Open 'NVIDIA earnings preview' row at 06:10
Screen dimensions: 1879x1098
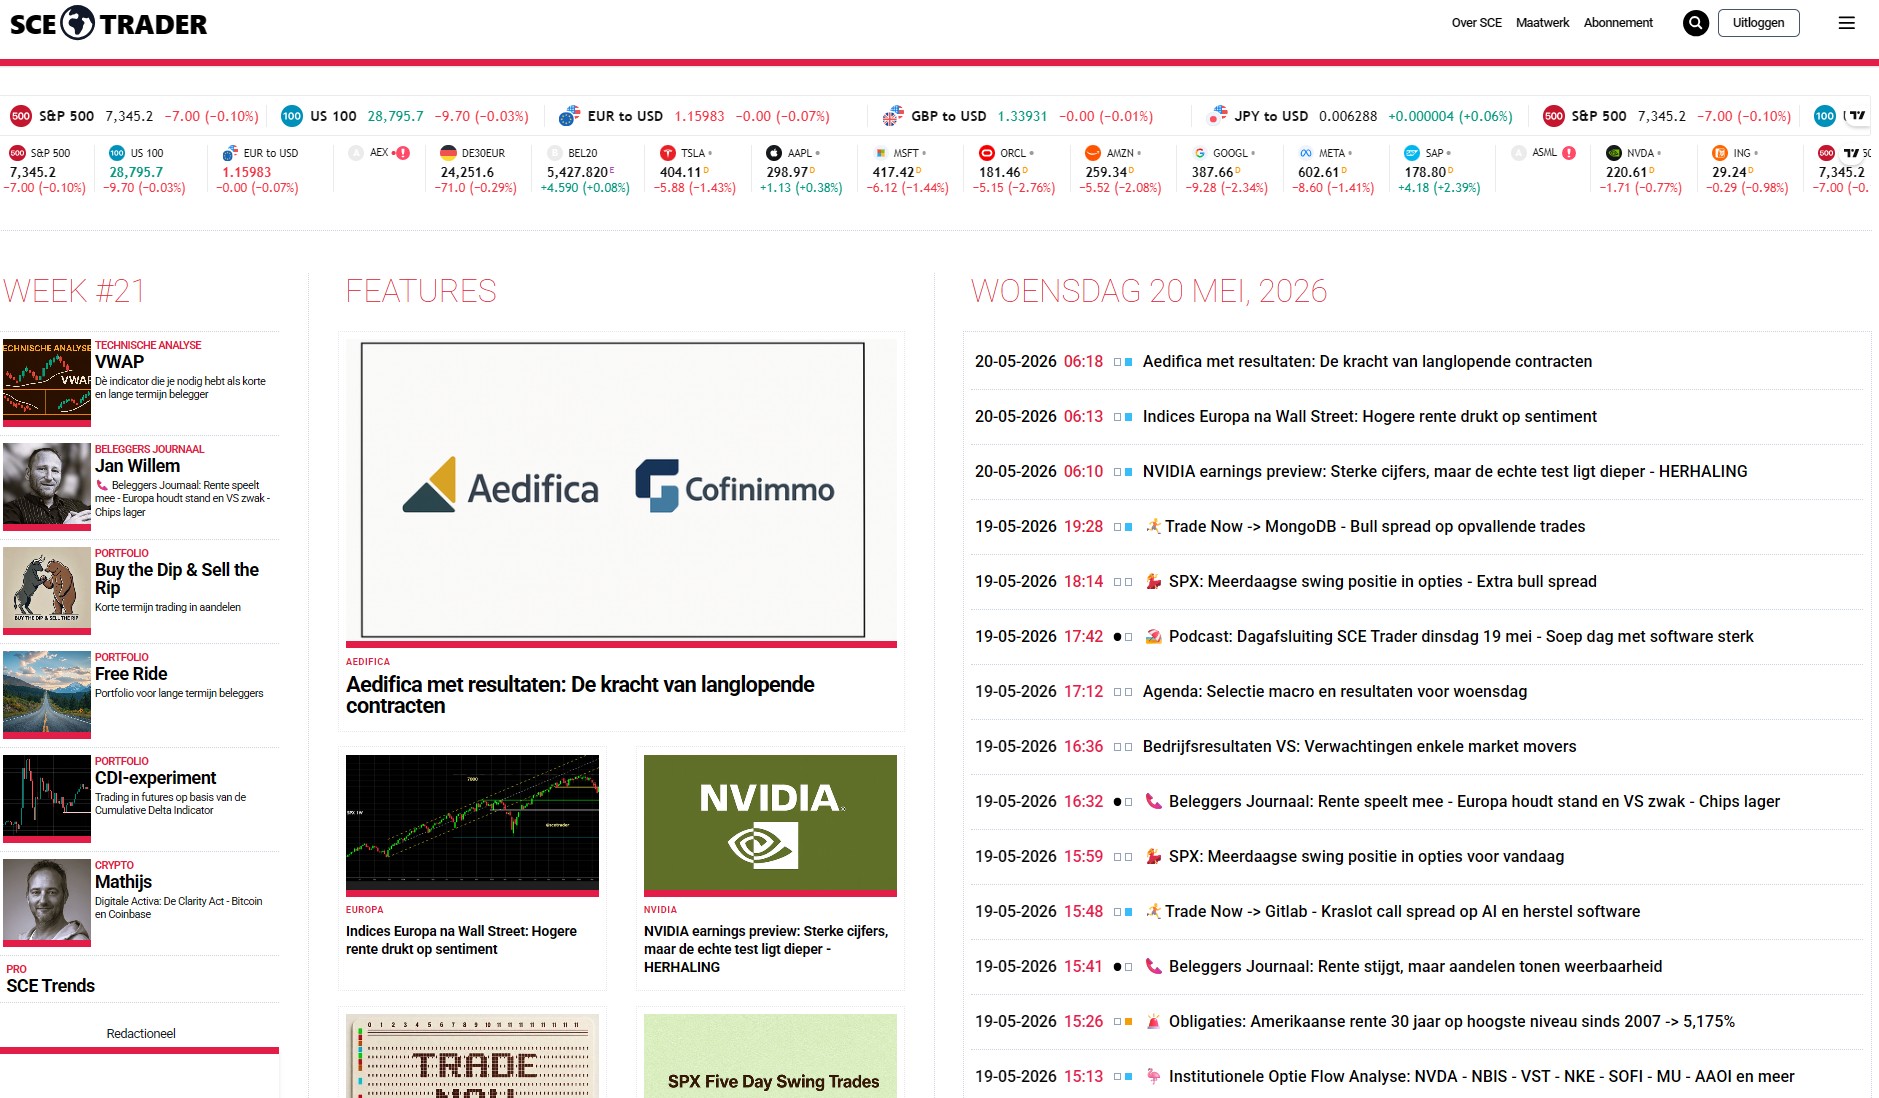[1416, 471]
